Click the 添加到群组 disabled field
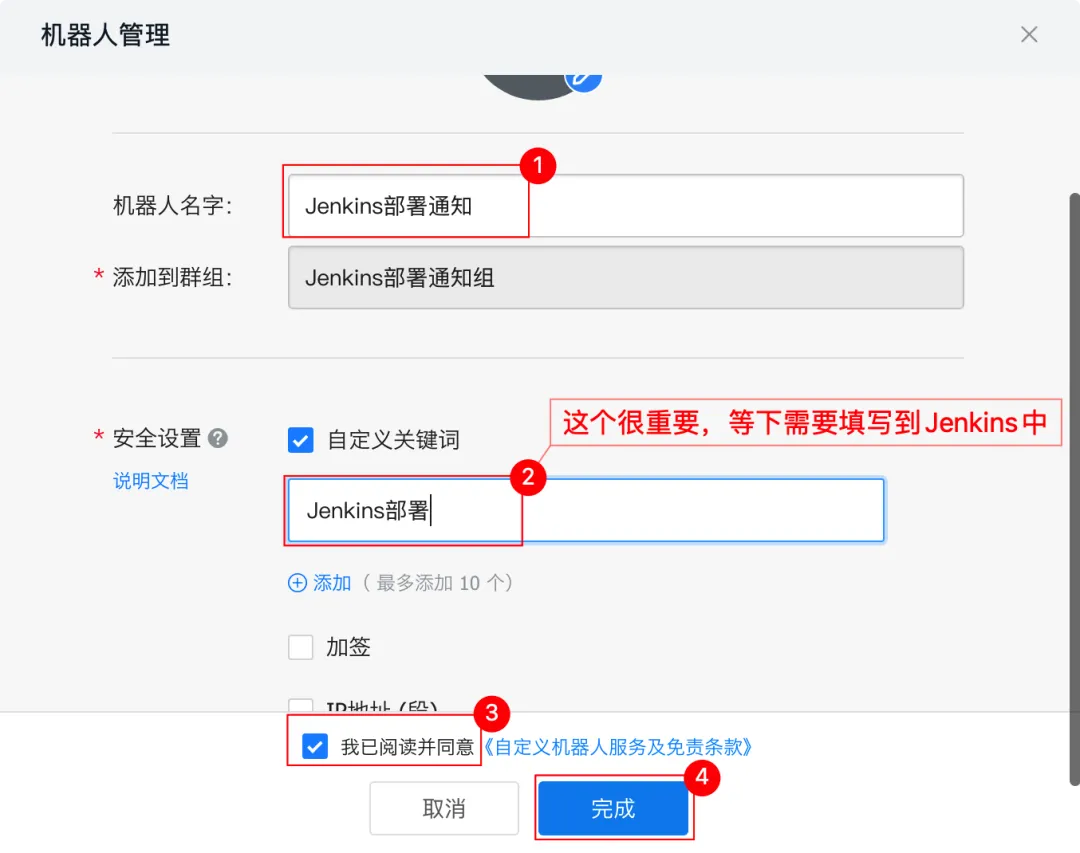This screenshot has width=1080, height=853. pos(625,278)
